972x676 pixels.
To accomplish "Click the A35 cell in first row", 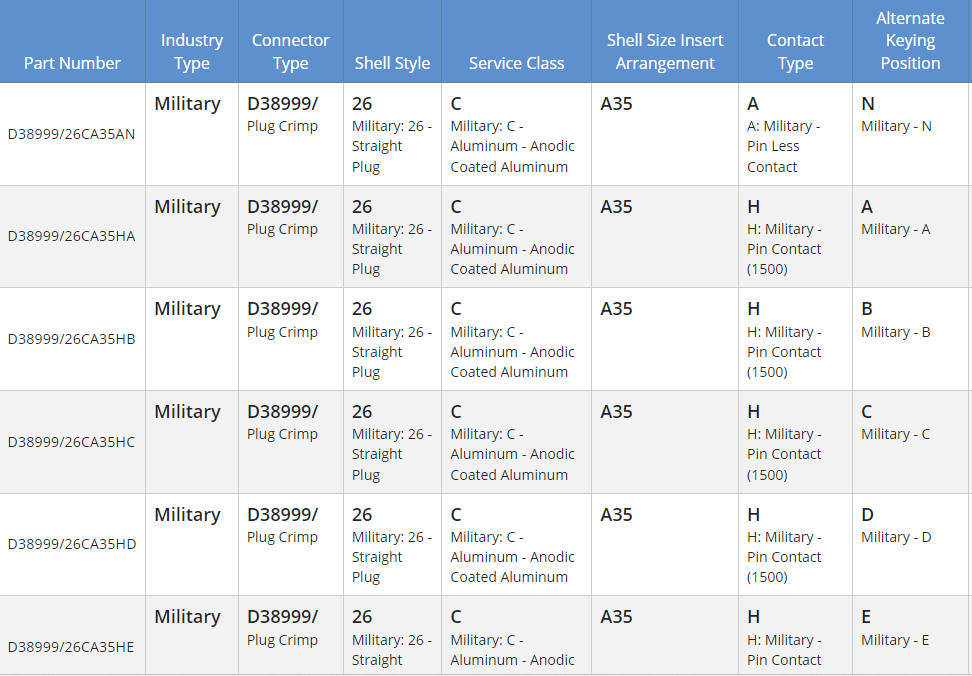I will point(616,104).
